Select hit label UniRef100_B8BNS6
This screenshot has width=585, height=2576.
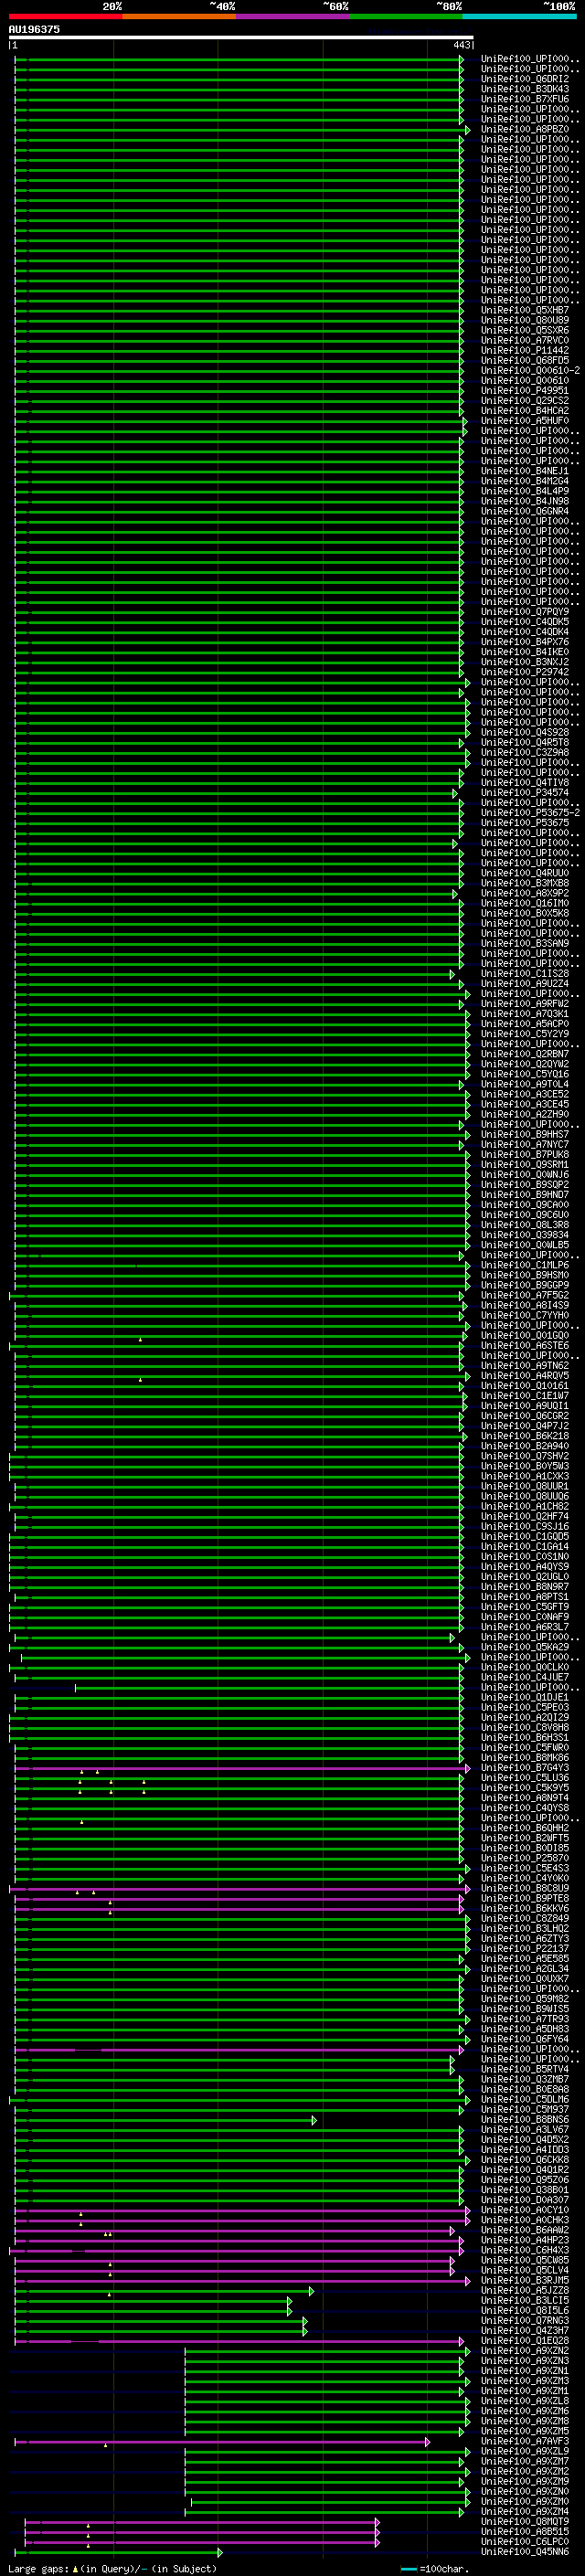click(525, 2120)
